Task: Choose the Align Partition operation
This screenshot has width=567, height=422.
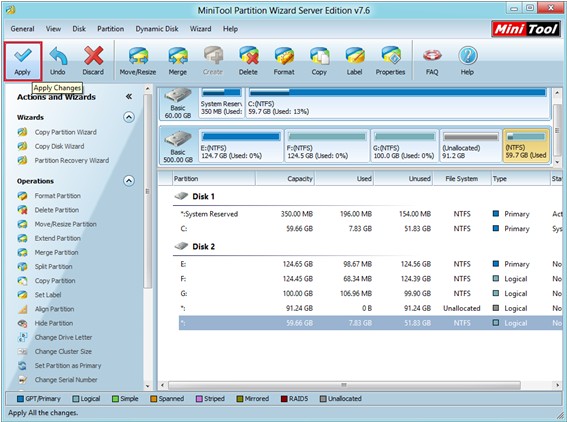Action: (x=54, y=309)
